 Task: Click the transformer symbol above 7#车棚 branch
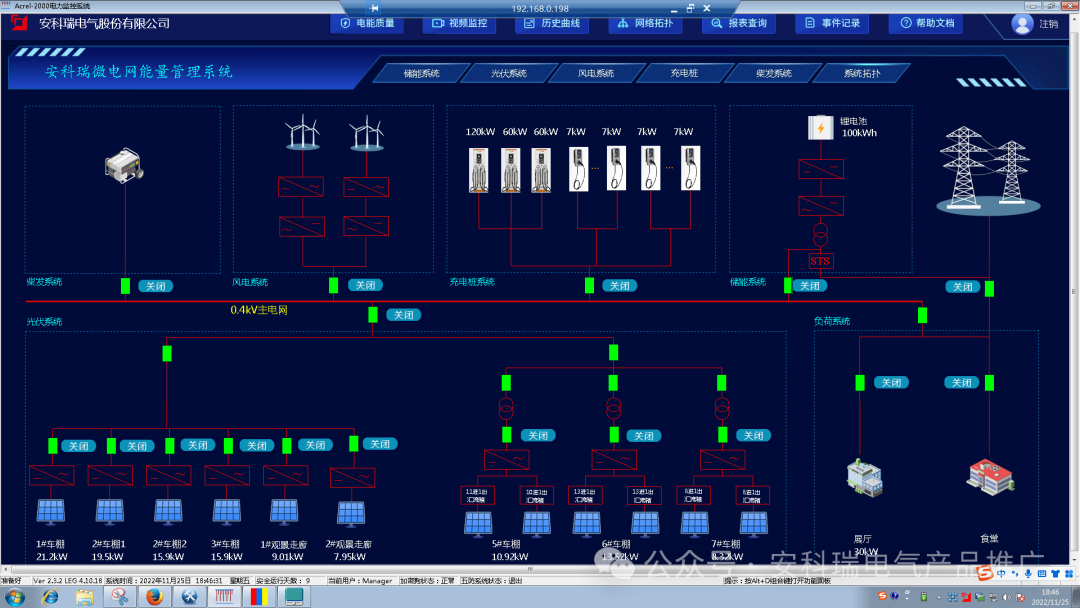tap(722, 409)
